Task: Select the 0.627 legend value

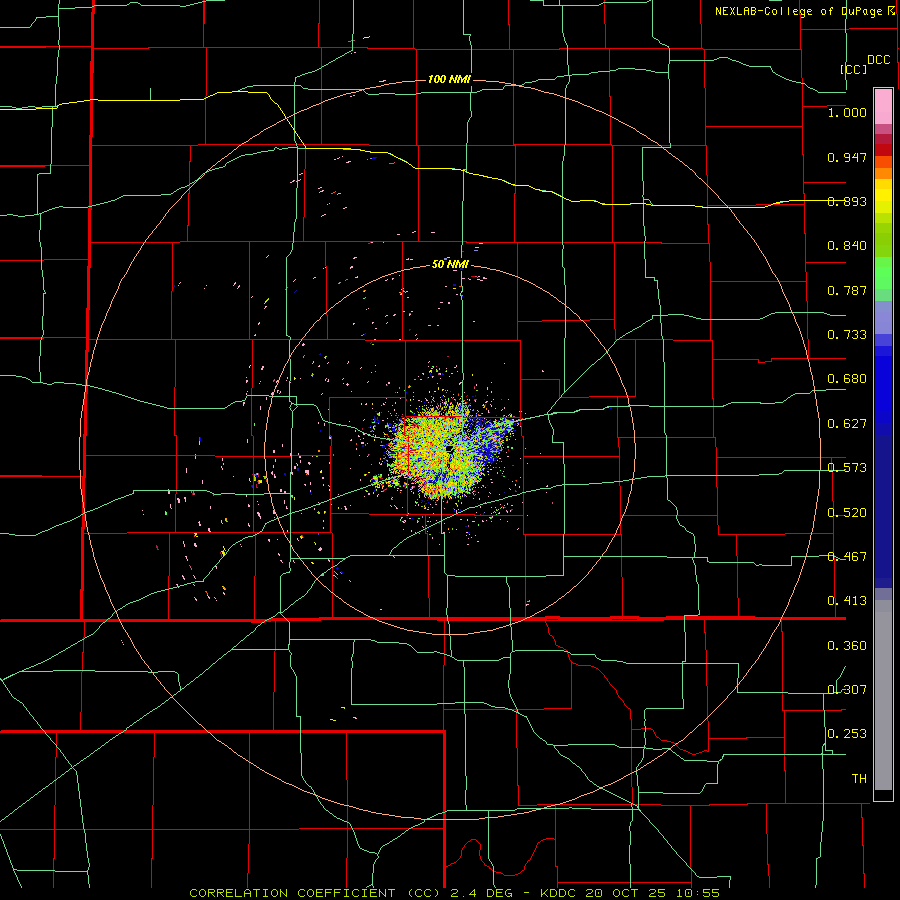Action: [x=847, y=424]
